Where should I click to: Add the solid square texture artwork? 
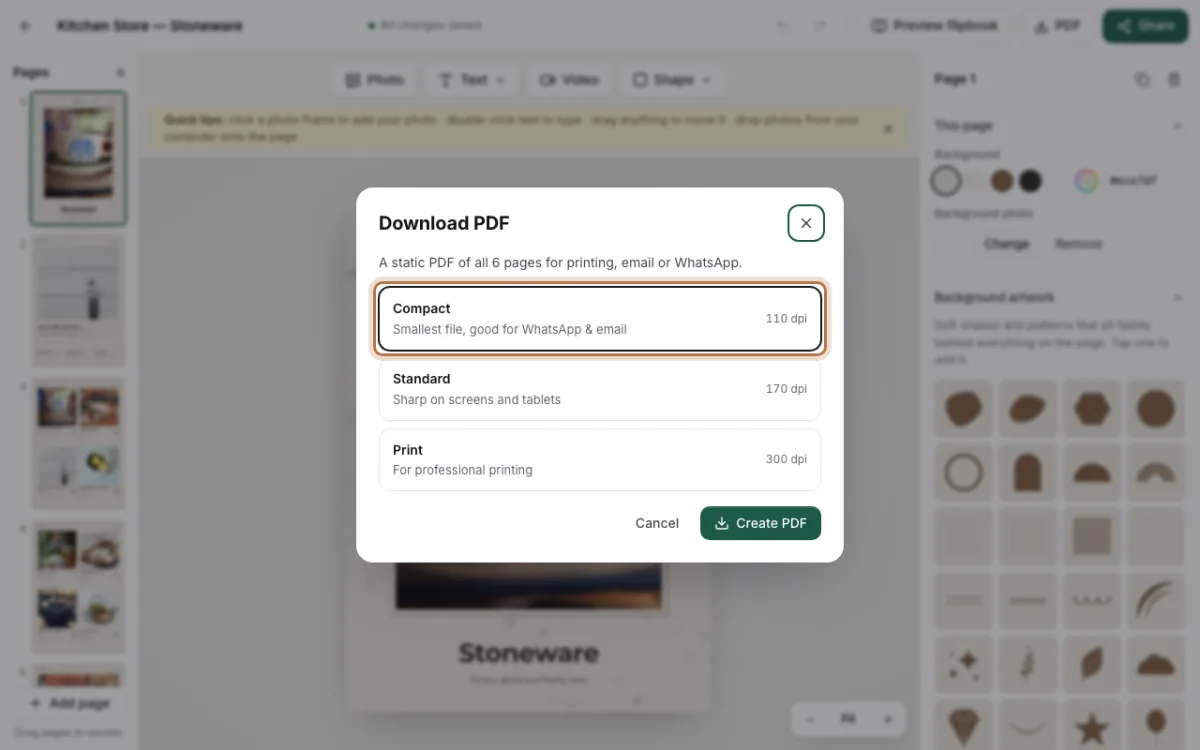click(x=1091, y=536)
